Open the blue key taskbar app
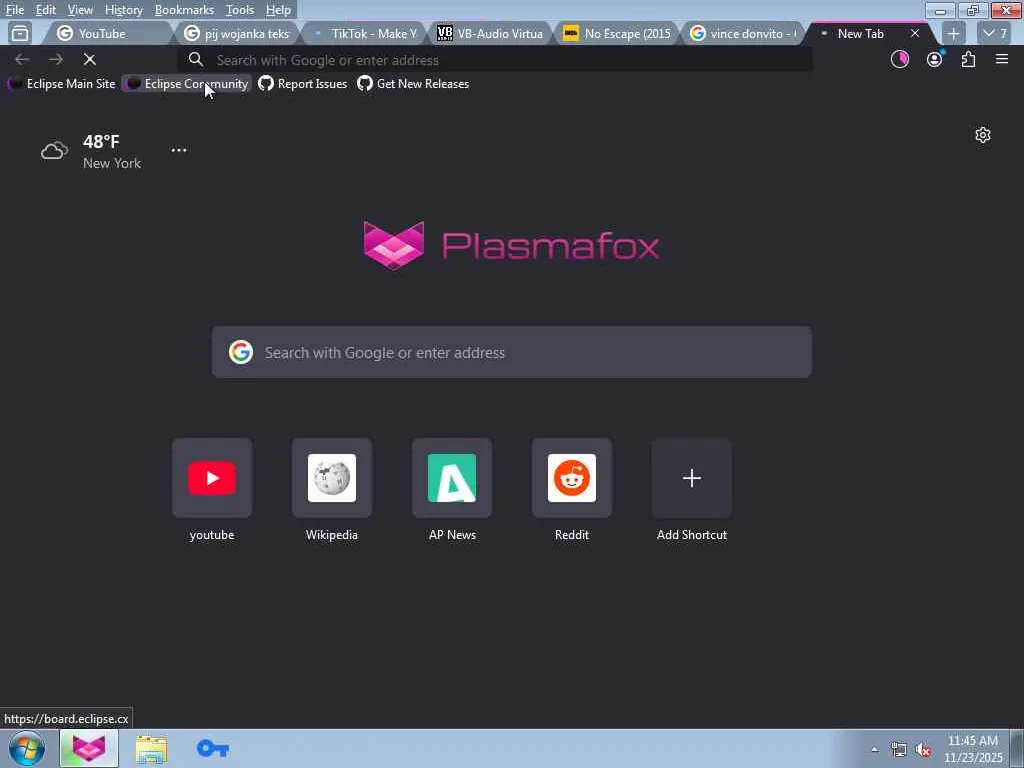Screen dimensions: 1024x768 point(213,748)
